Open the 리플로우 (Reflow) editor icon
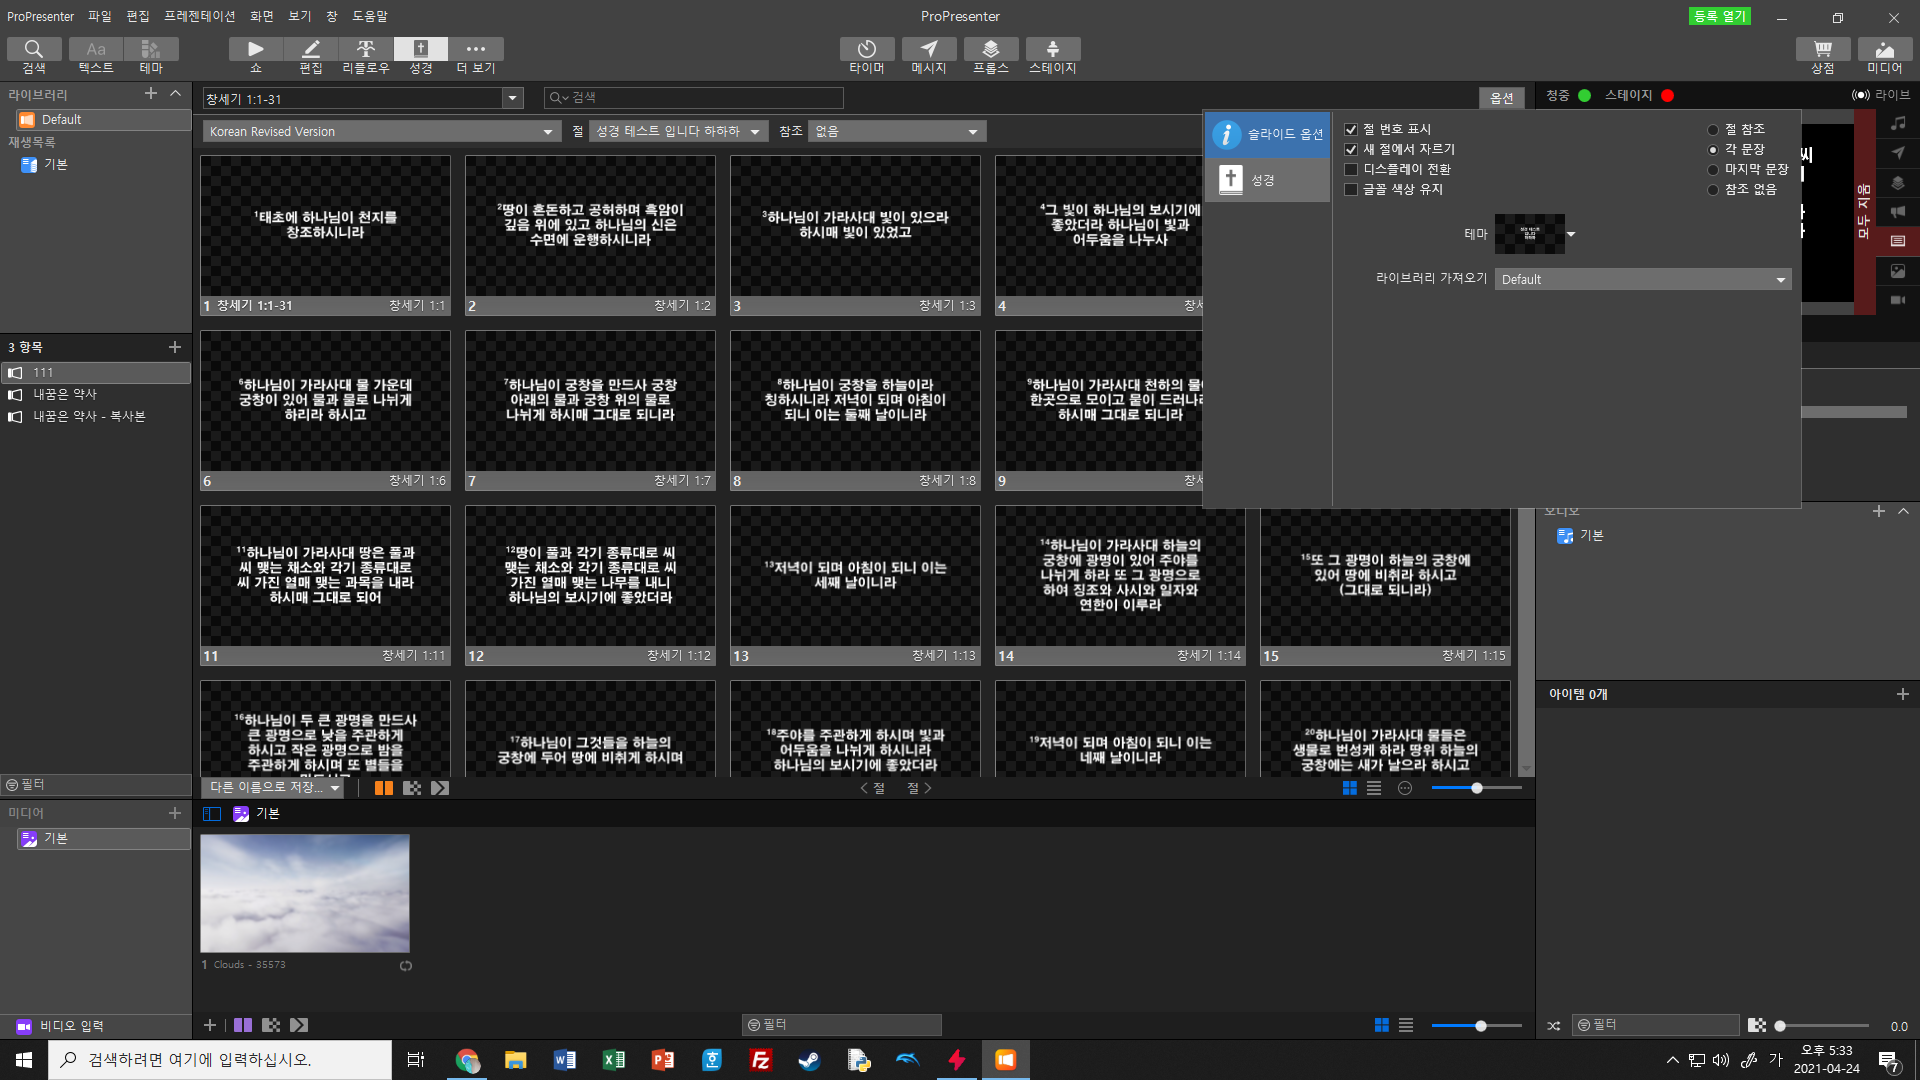 click(x=366, y=50)
